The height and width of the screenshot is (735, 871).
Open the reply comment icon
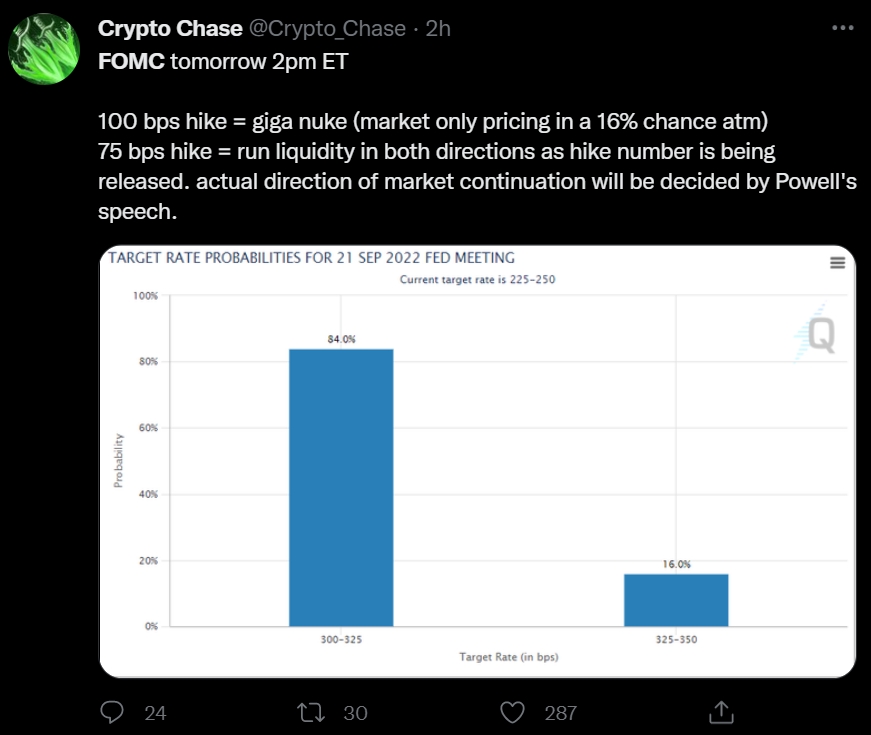[112, 712]
